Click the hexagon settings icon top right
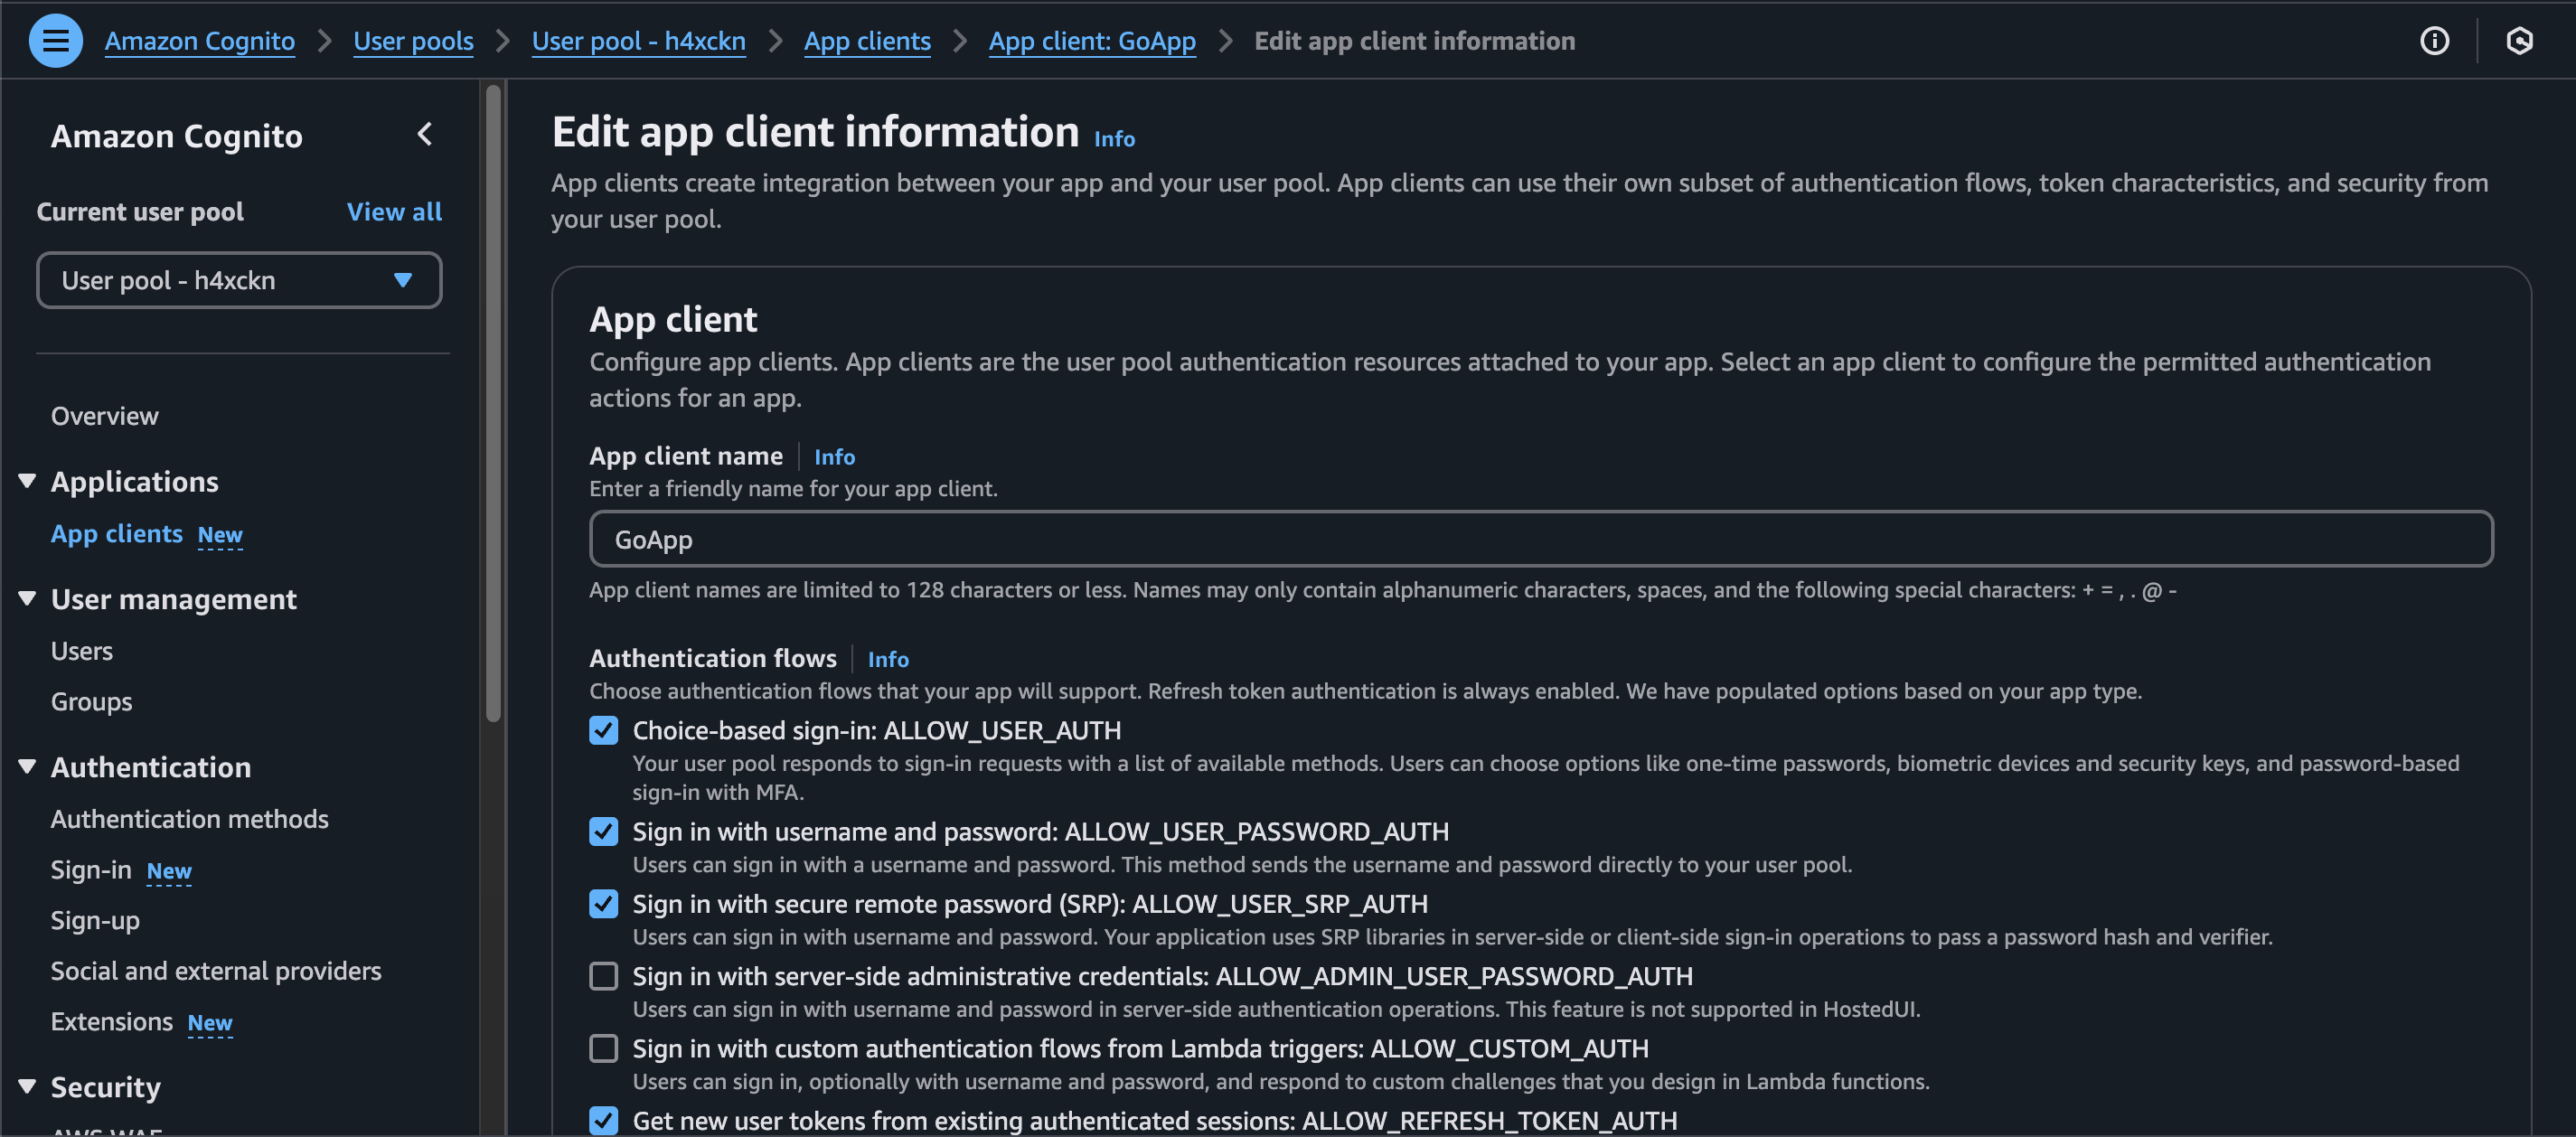 click(x=2518, y=41)
